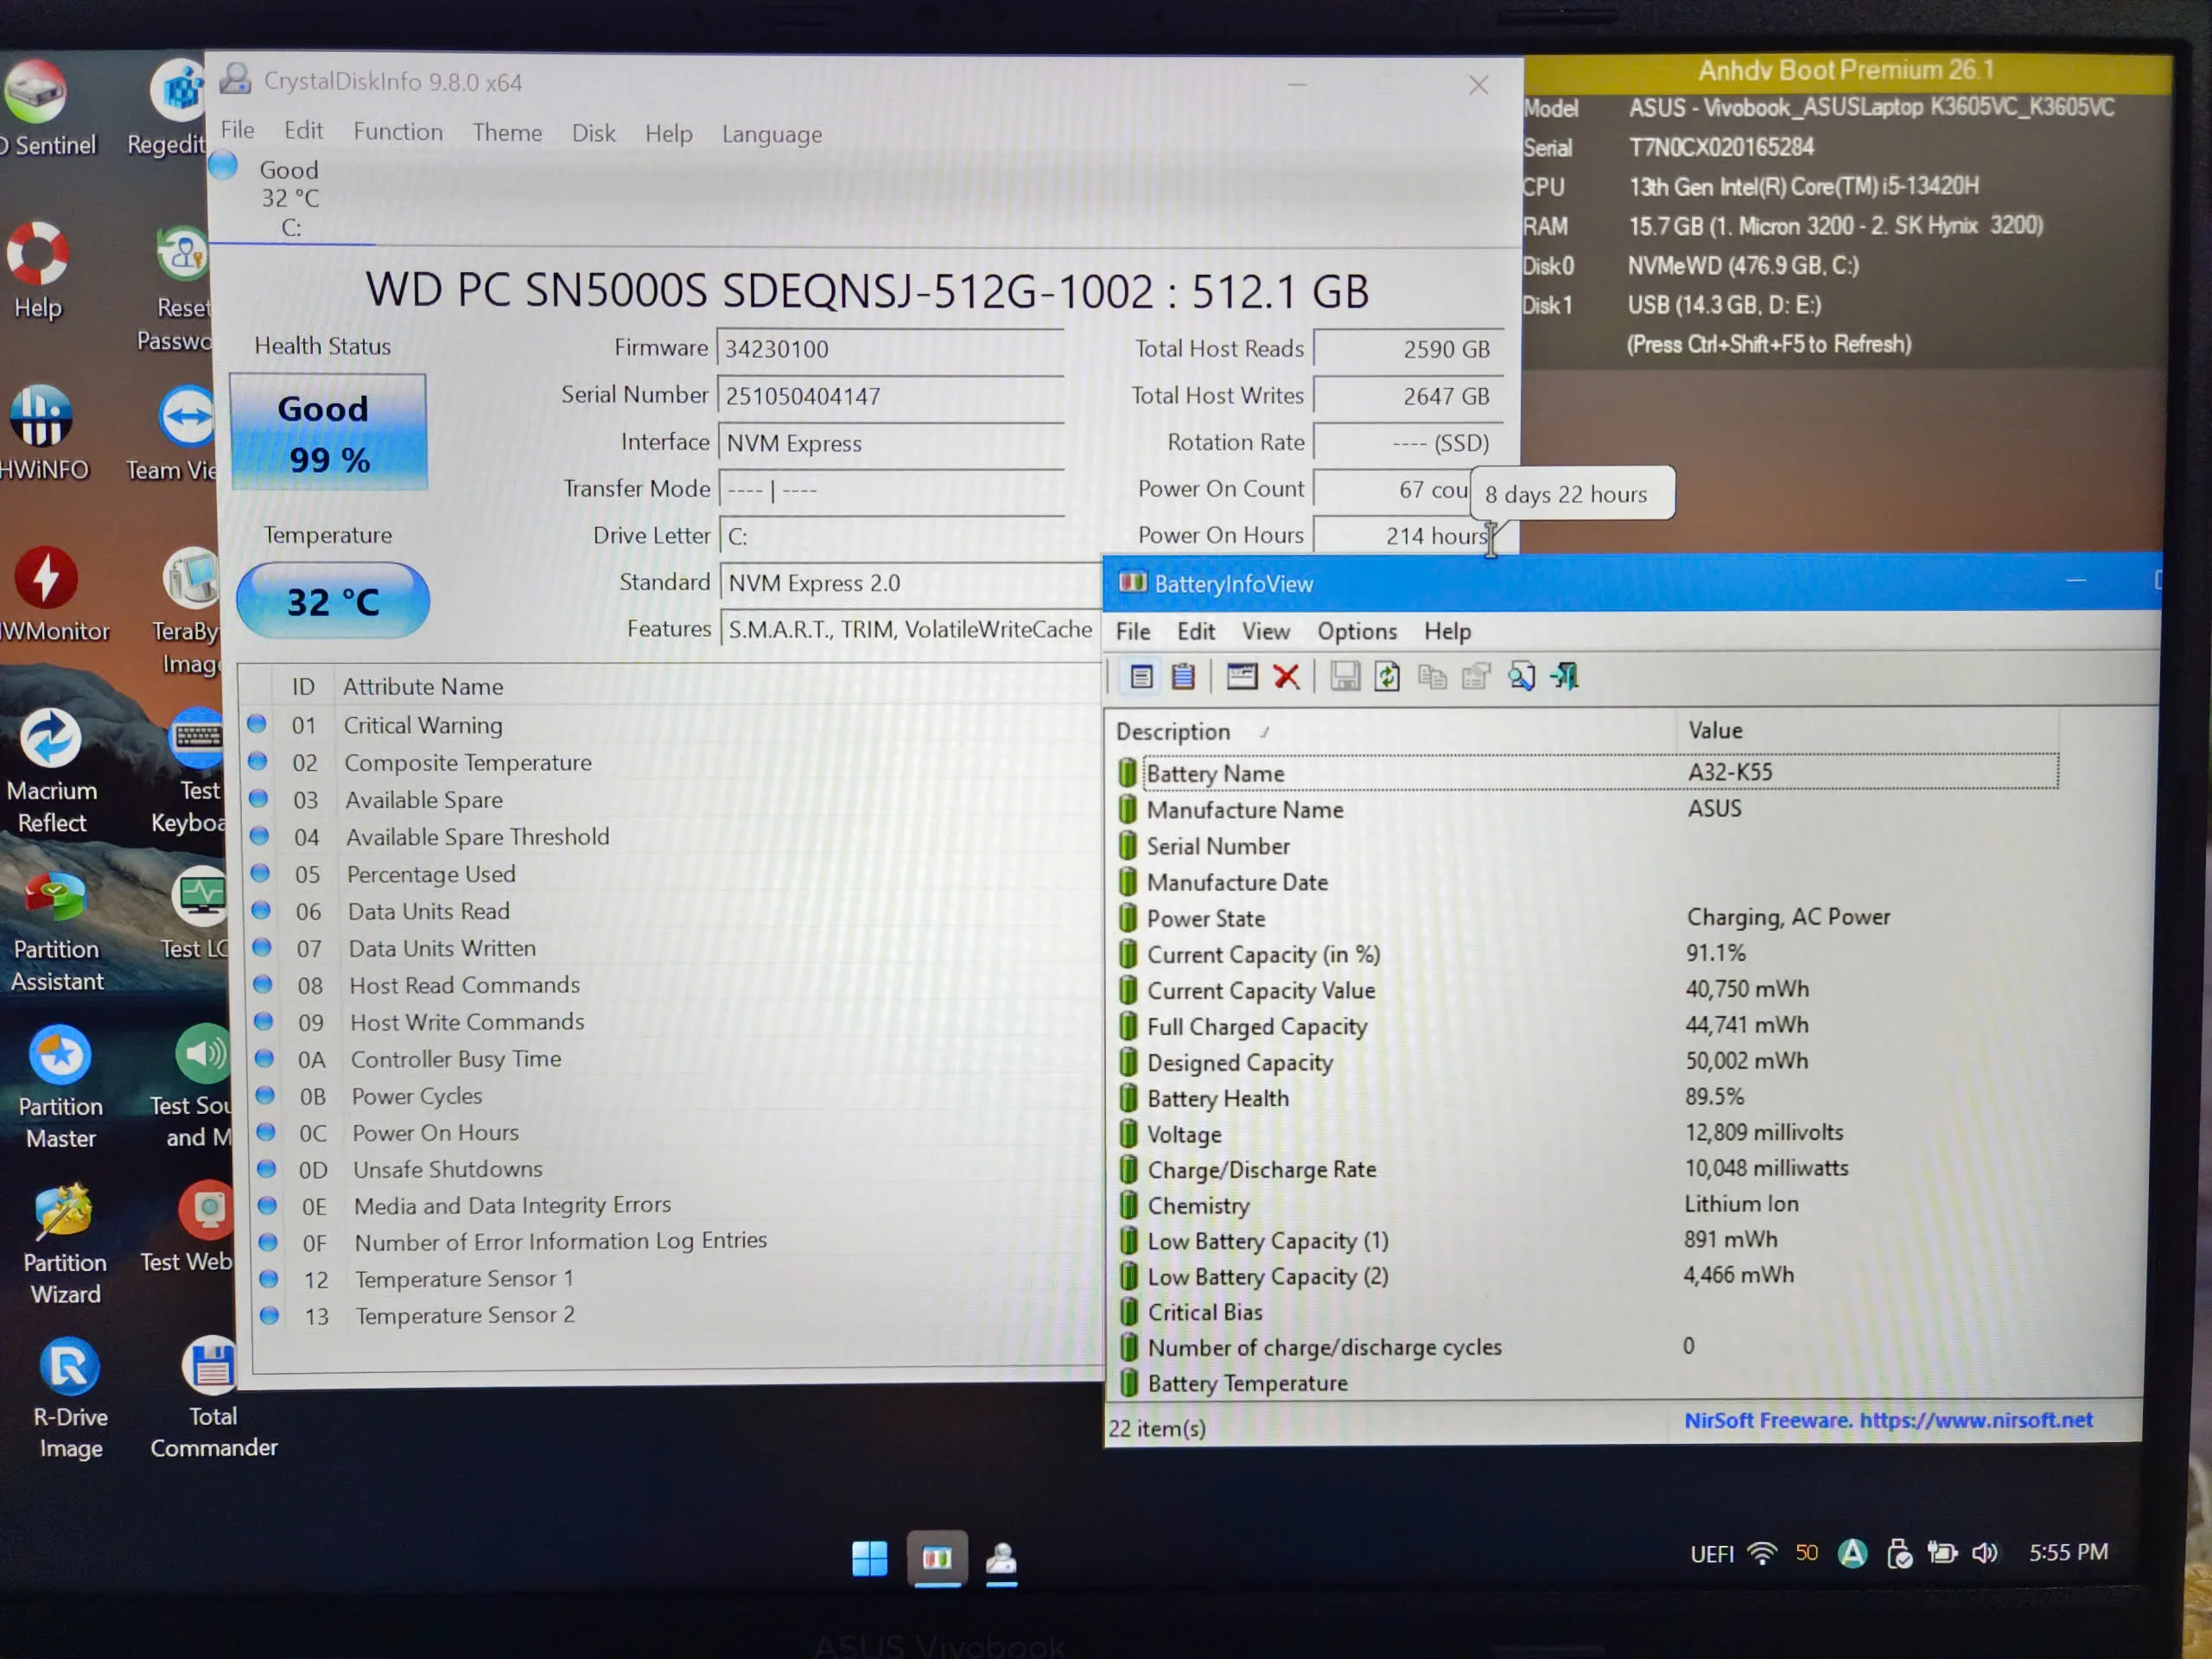The width and height of the screenshot is (2212, 1659).
Task: Open the Function menu in CrystalDiskInfo
Action: click(398, 132)
